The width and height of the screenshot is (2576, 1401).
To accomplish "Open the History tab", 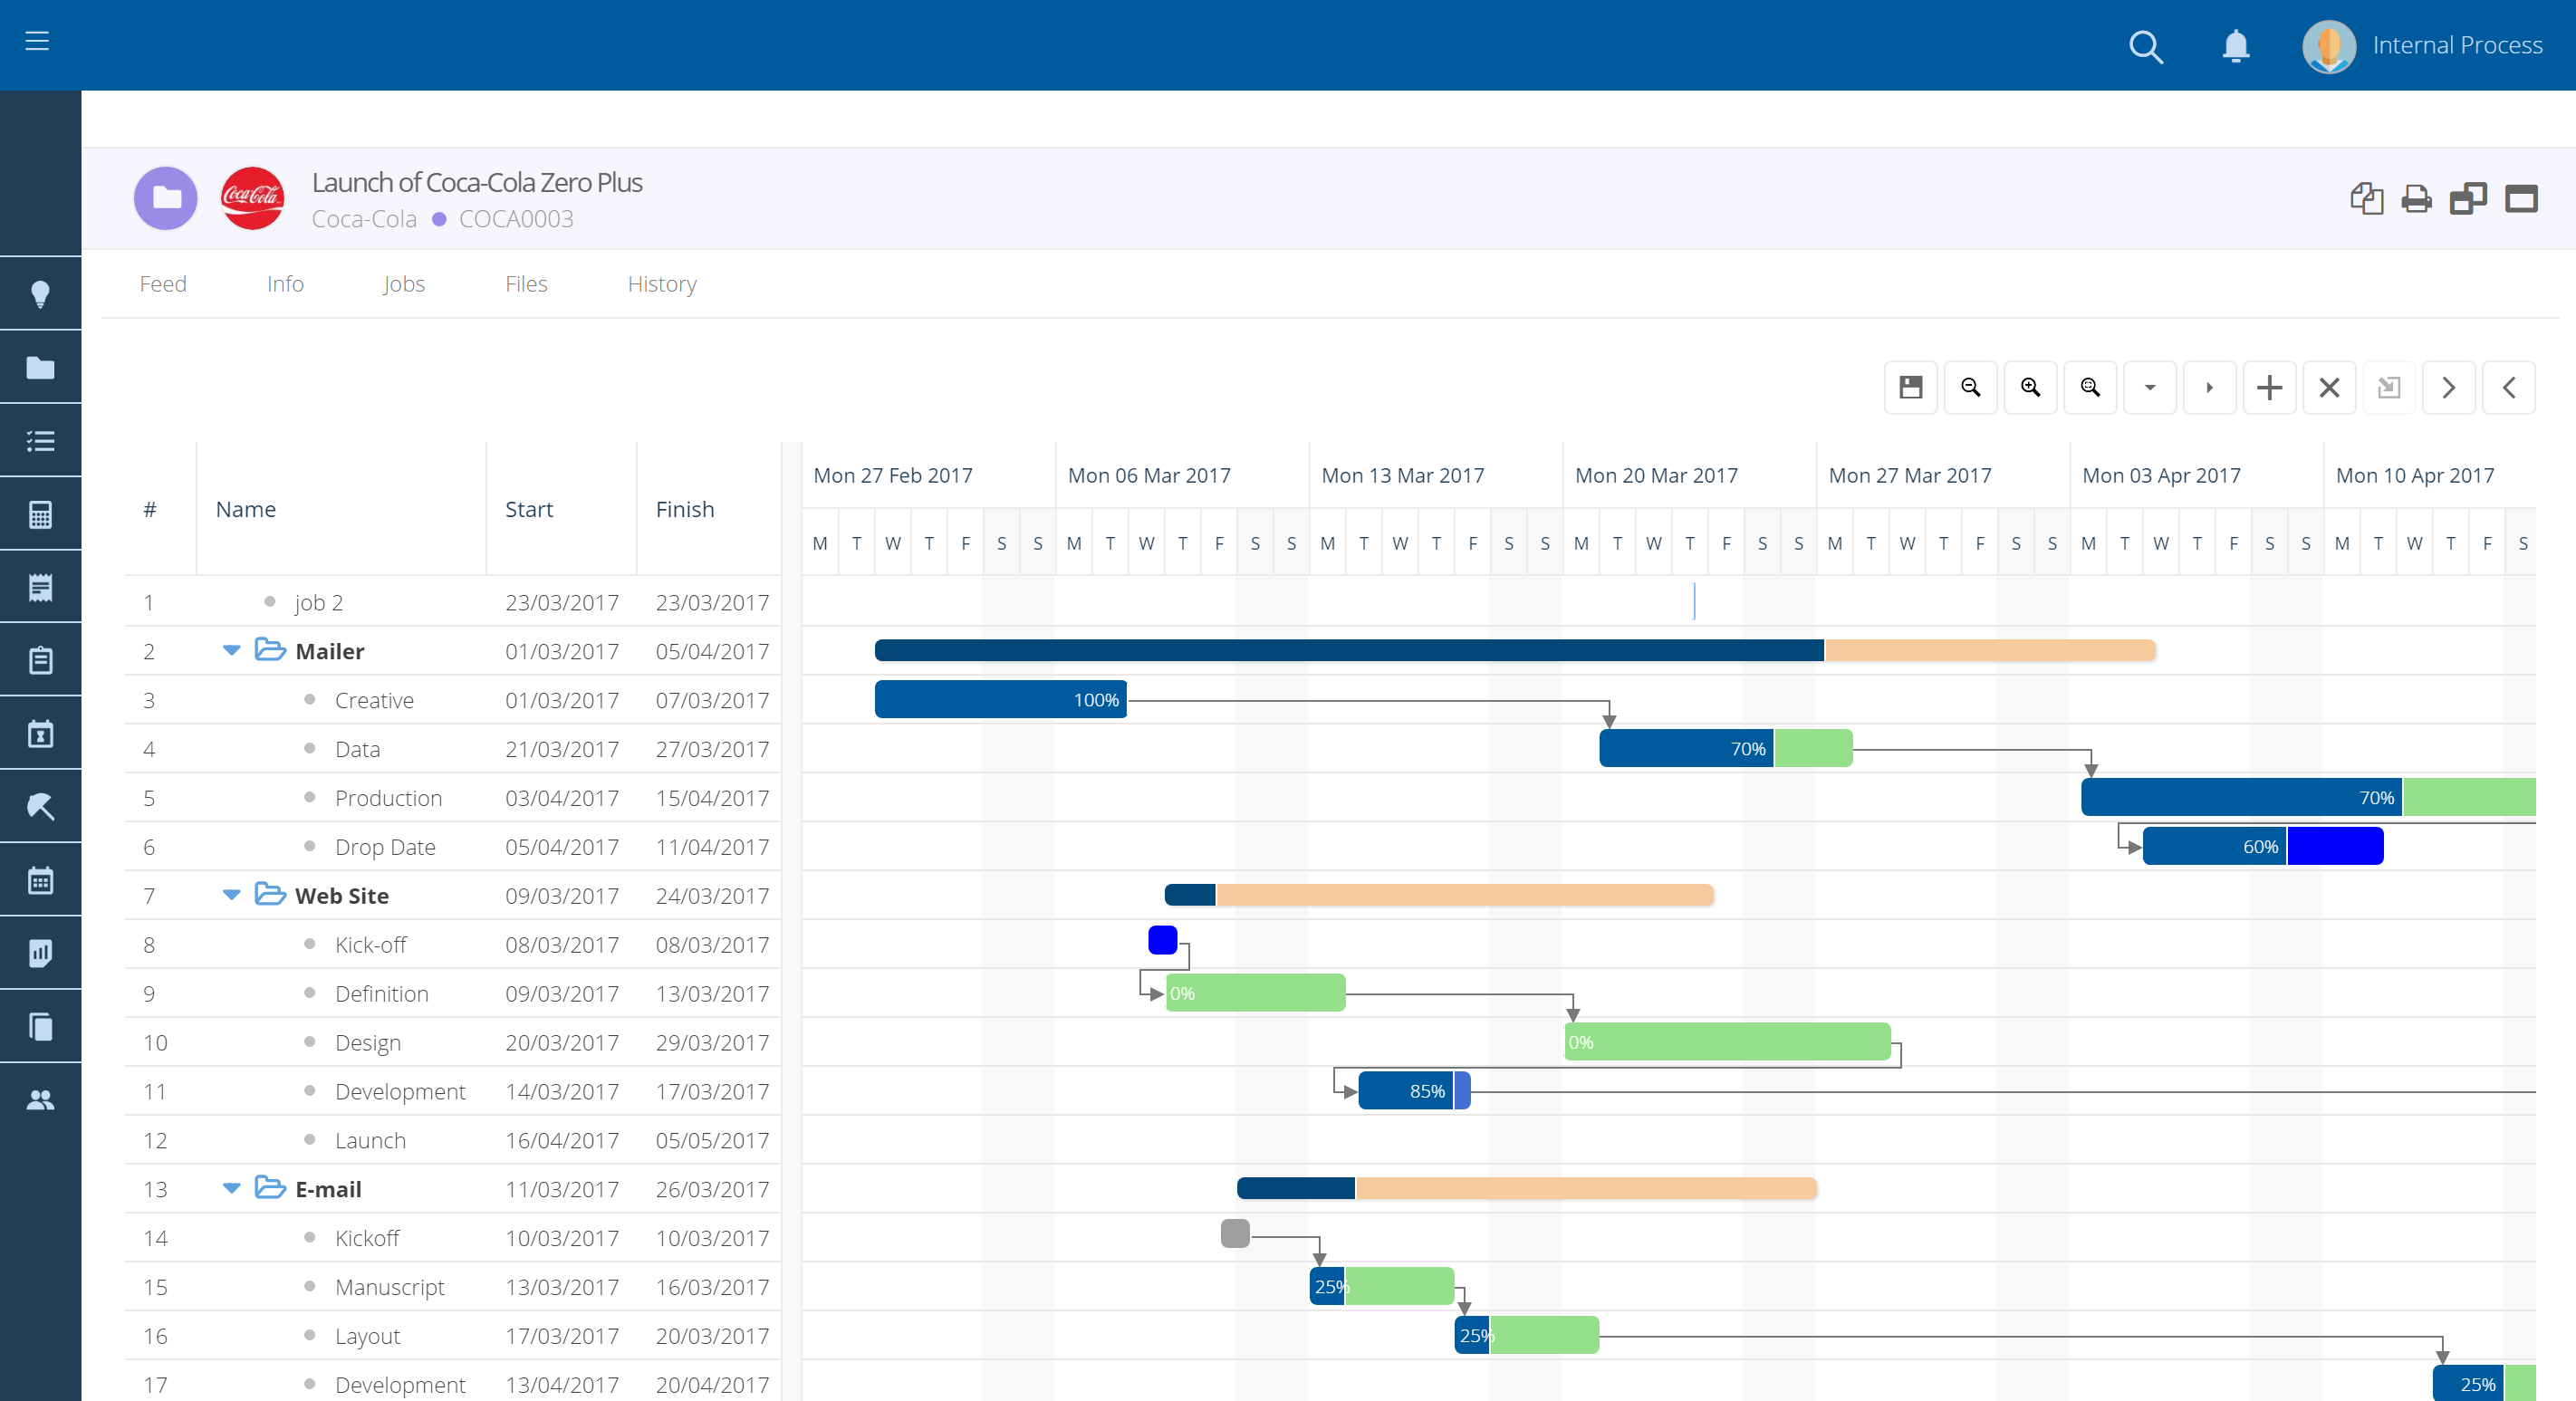I will point(661,284).
